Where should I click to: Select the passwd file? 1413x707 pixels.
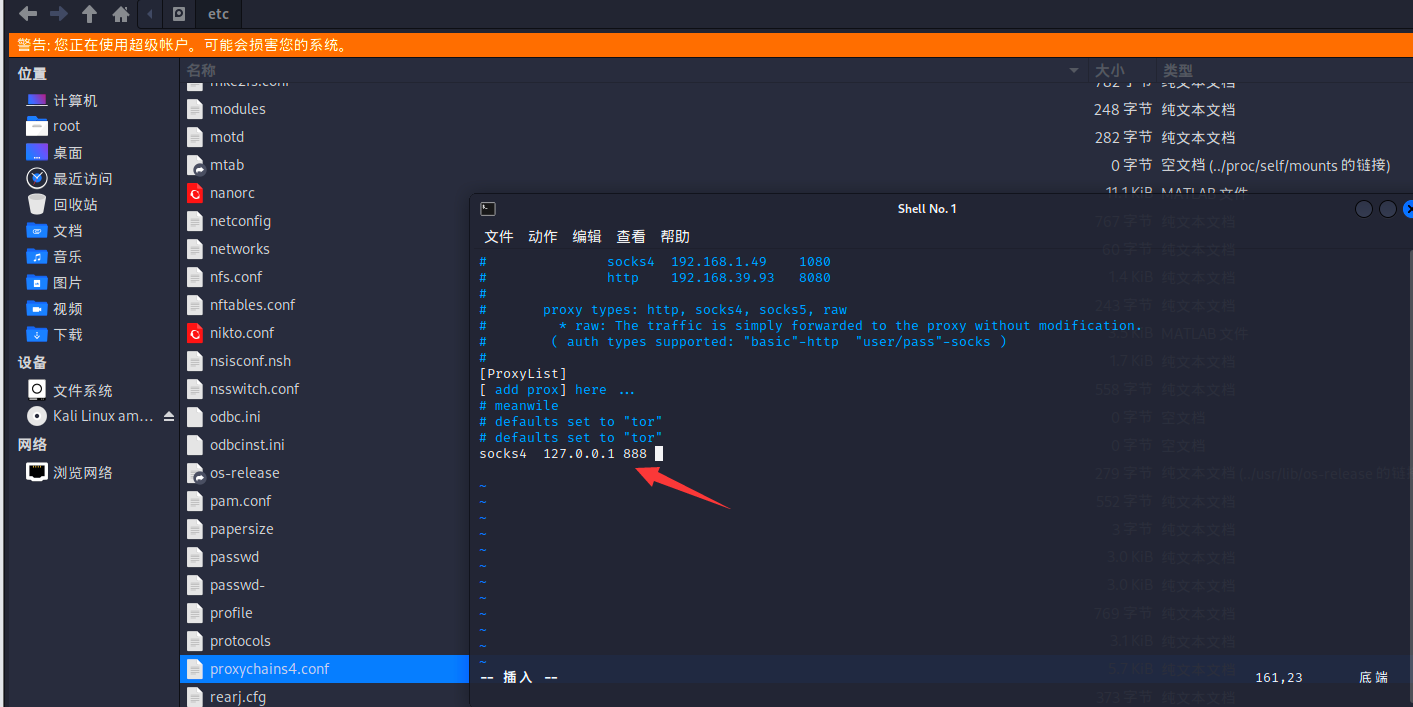[x=234, y=557]
